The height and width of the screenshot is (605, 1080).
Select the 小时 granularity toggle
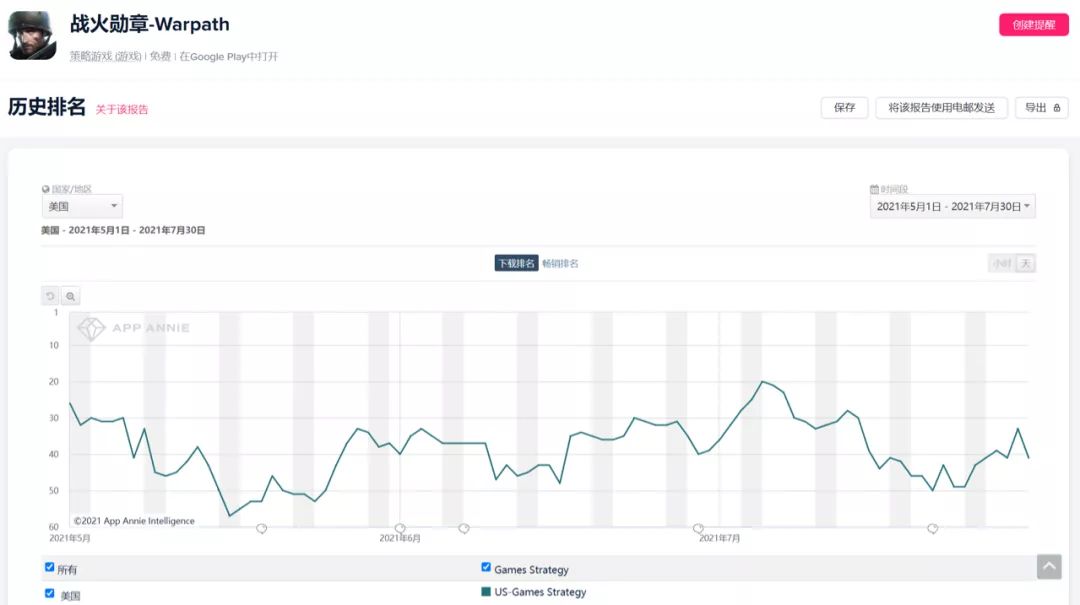click(1001, 263)
